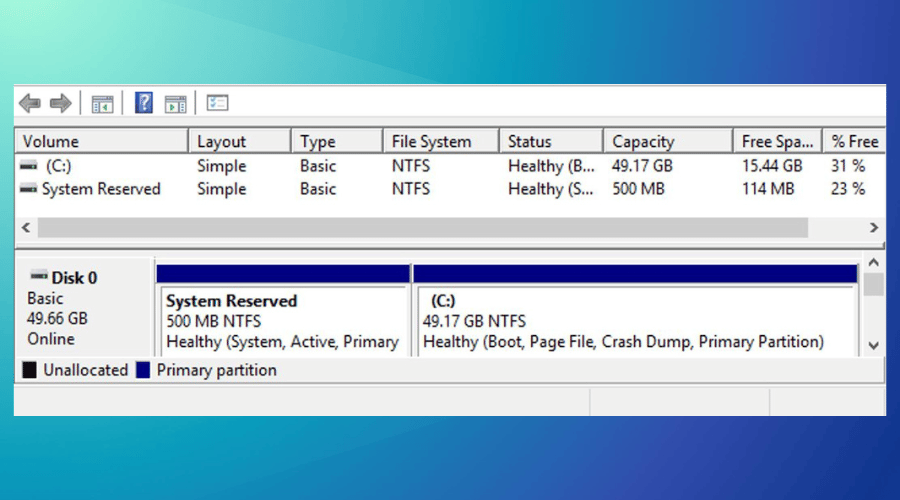The width and height of the screenshot is (900, 500).
Task: Click the Back arrow toolbar icon
Action: click(30, 103)
